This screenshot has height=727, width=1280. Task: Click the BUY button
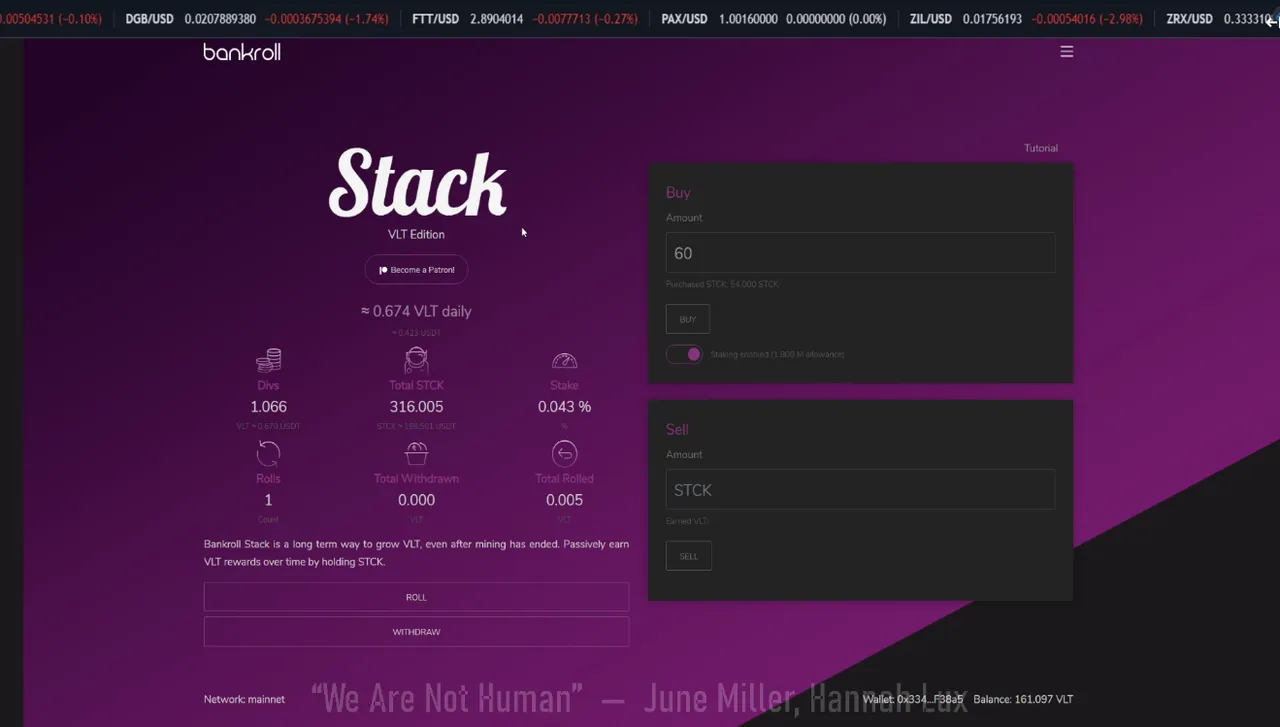(688, 319)
